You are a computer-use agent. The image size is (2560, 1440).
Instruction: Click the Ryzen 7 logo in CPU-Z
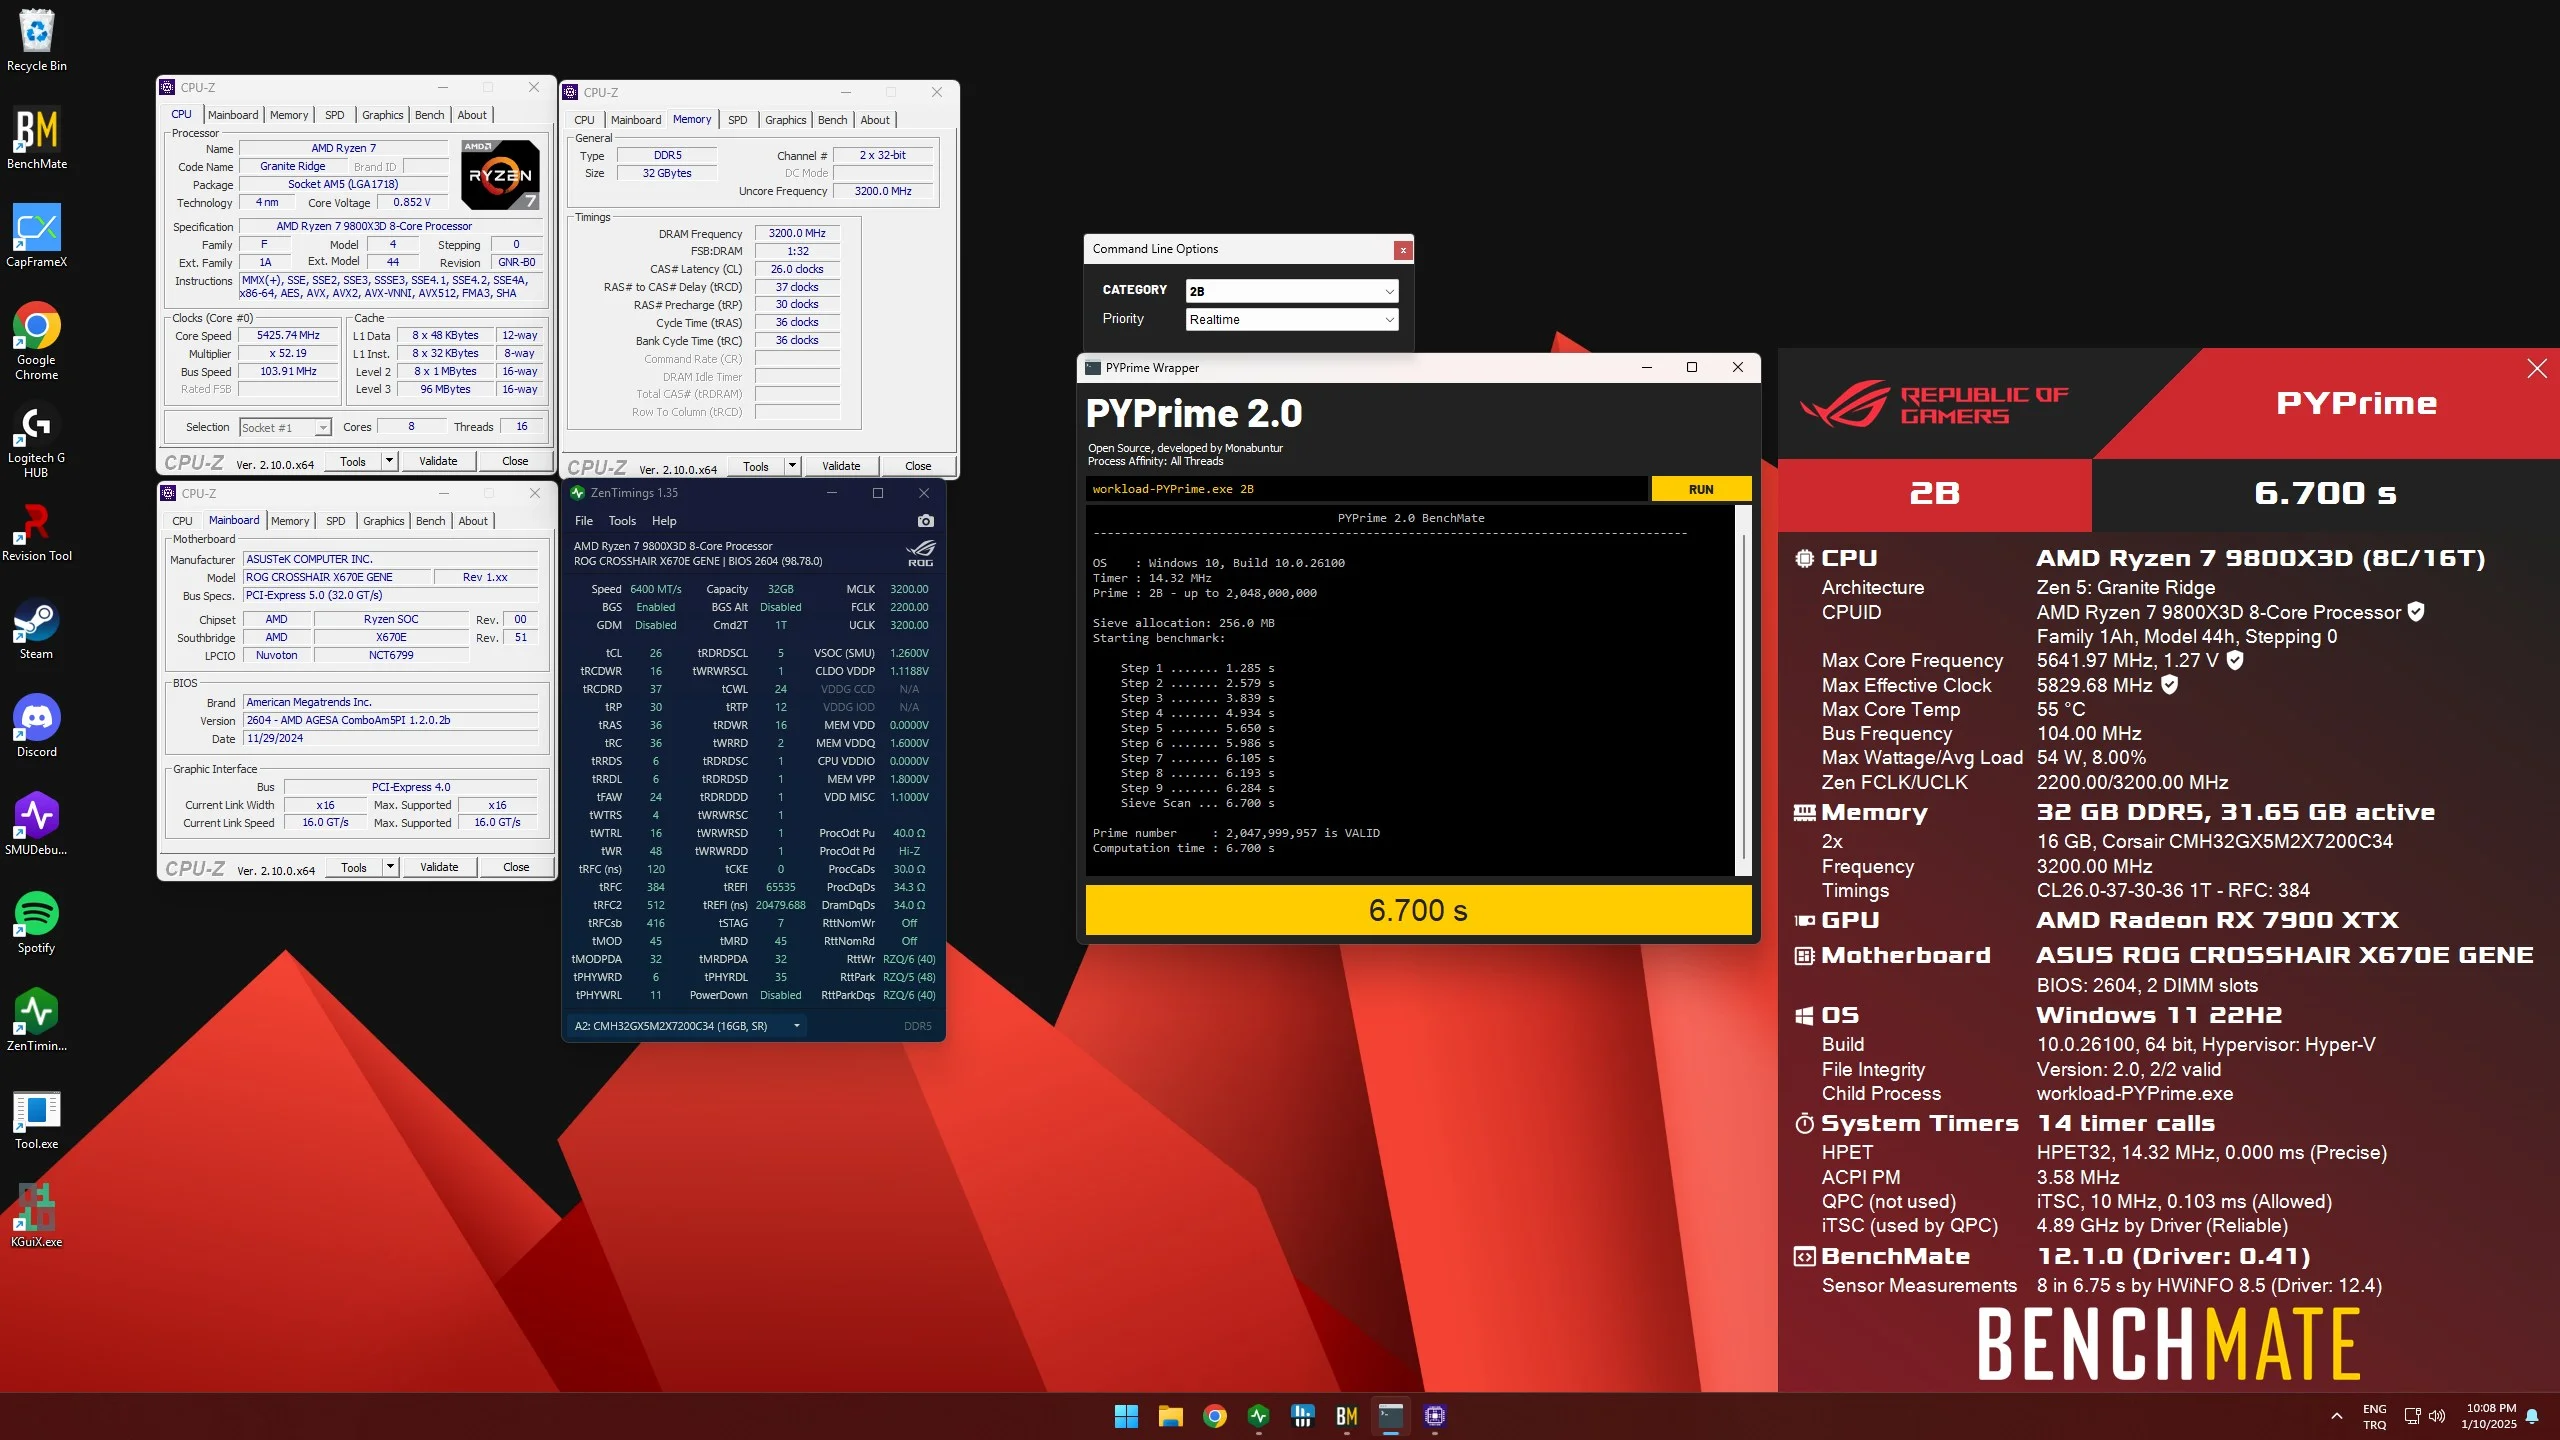click(501, 174)
